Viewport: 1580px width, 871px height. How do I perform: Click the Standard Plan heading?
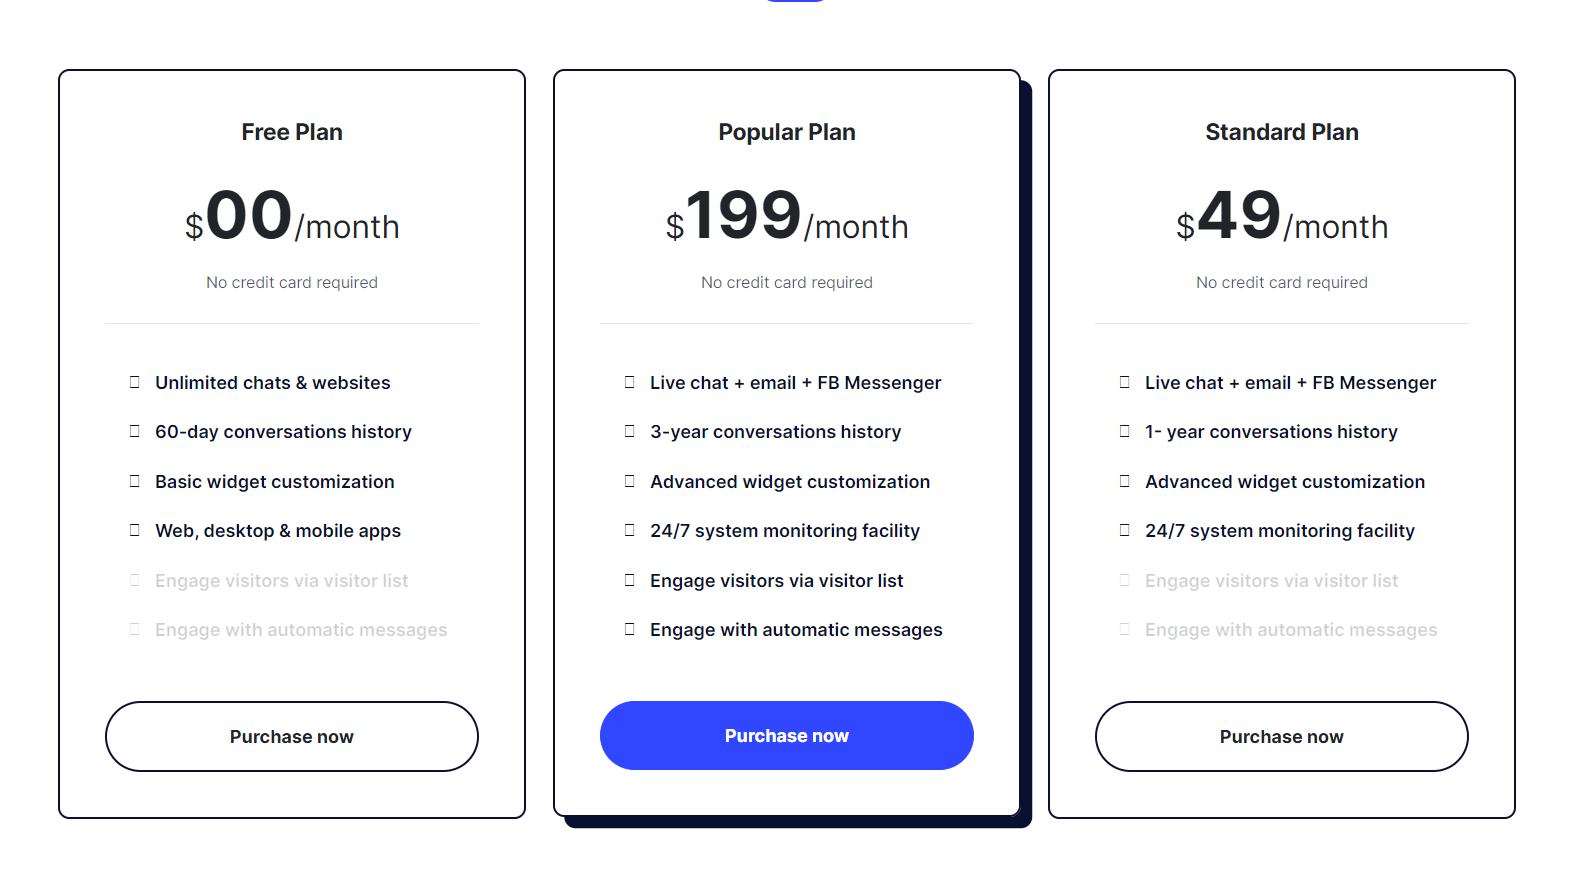pos(1282,132)
